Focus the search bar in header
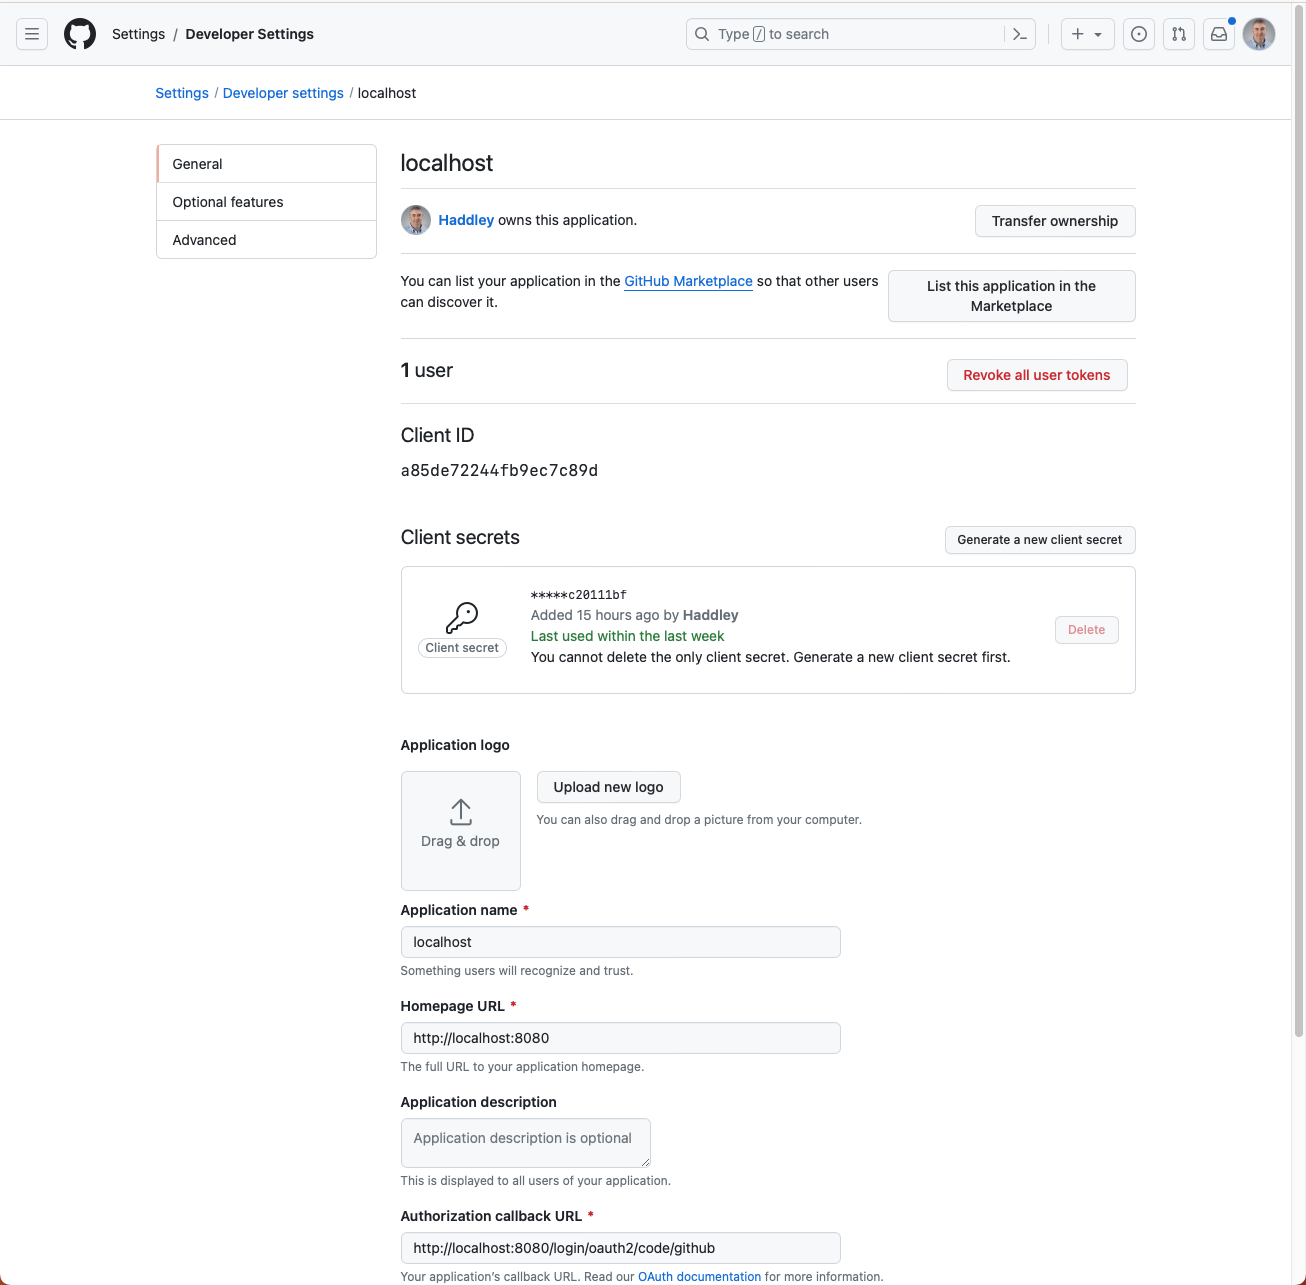Viewport: 1306px width, 1285px height. click(x=850, y=34)
